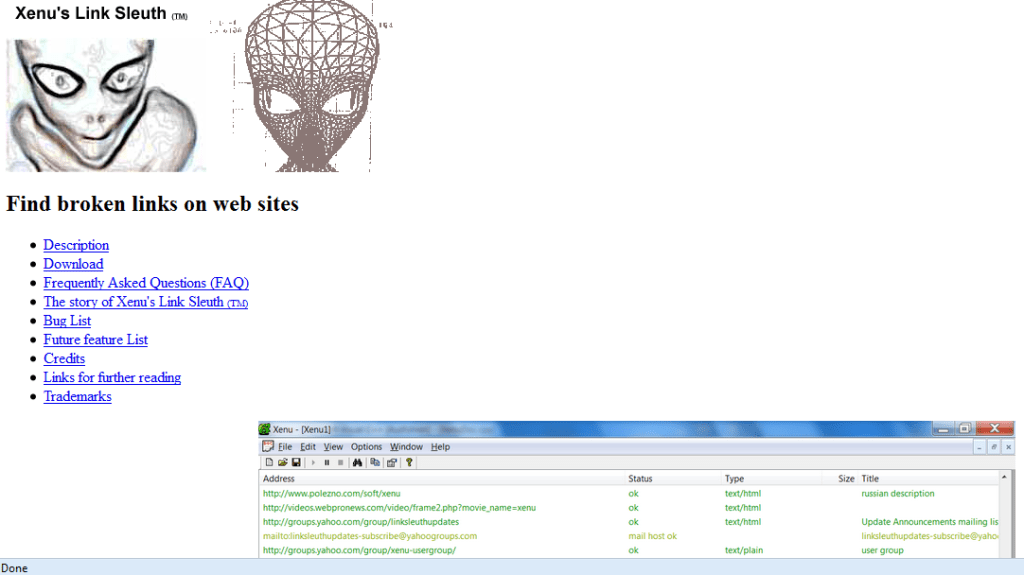Open Links for further reading

tap(112, 378)
